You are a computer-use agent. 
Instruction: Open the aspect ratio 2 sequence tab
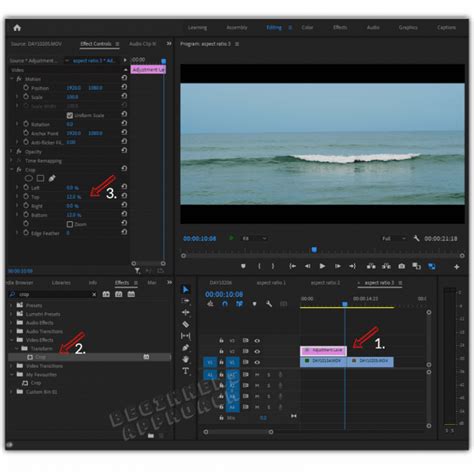click(x=325, y=283)
